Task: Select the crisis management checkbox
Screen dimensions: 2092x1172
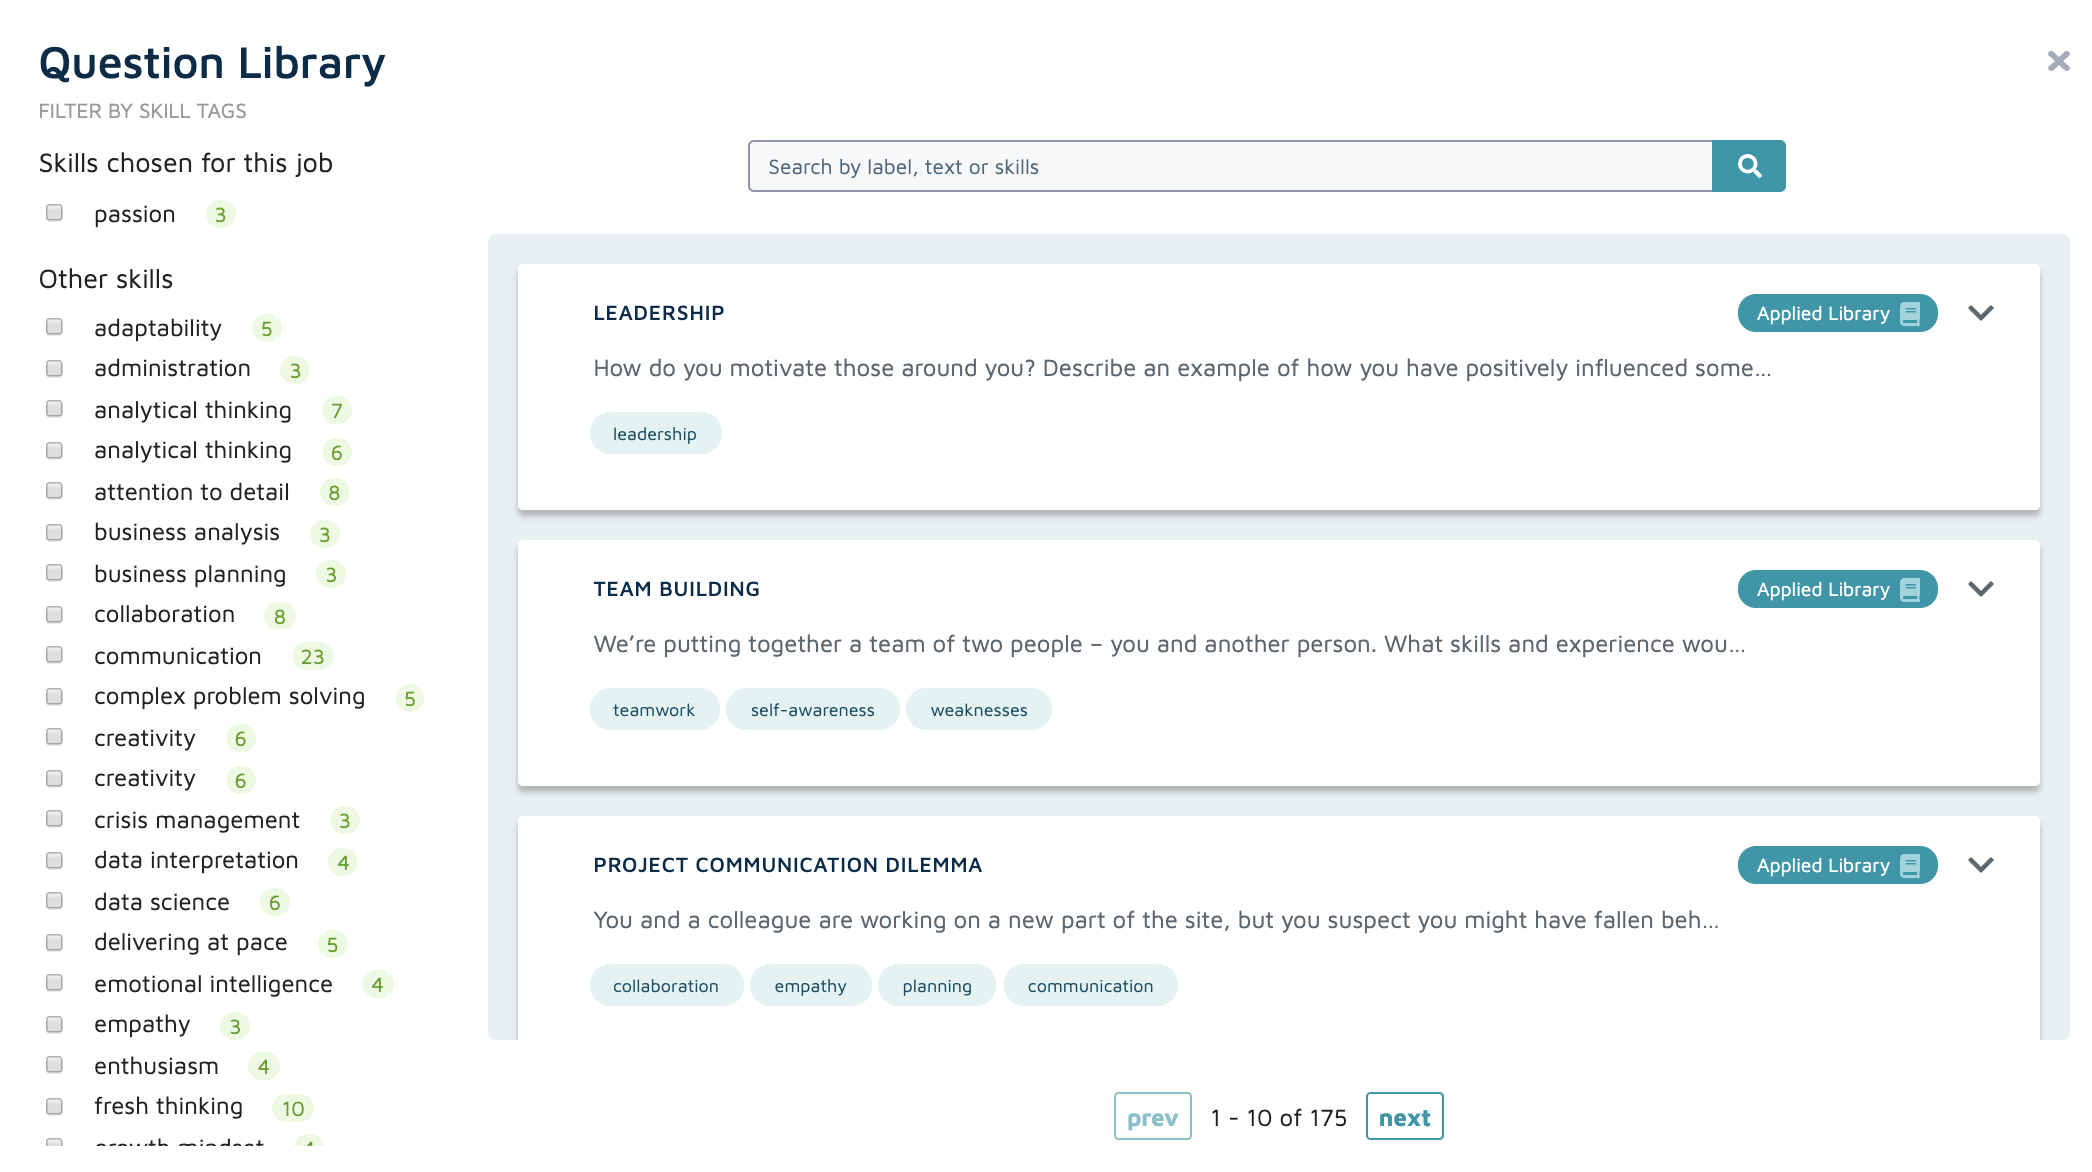Action: [x=55, y=819]
